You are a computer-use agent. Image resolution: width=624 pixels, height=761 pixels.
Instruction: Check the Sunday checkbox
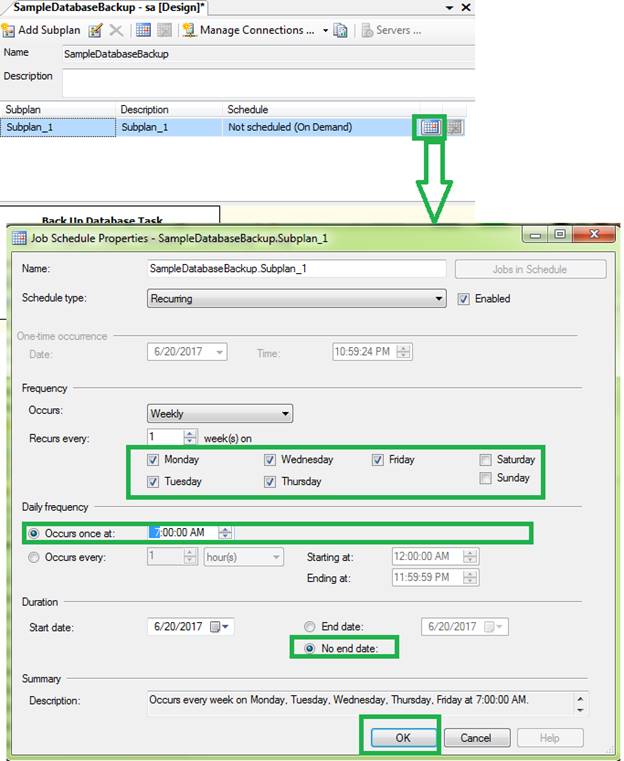(485, 478)
